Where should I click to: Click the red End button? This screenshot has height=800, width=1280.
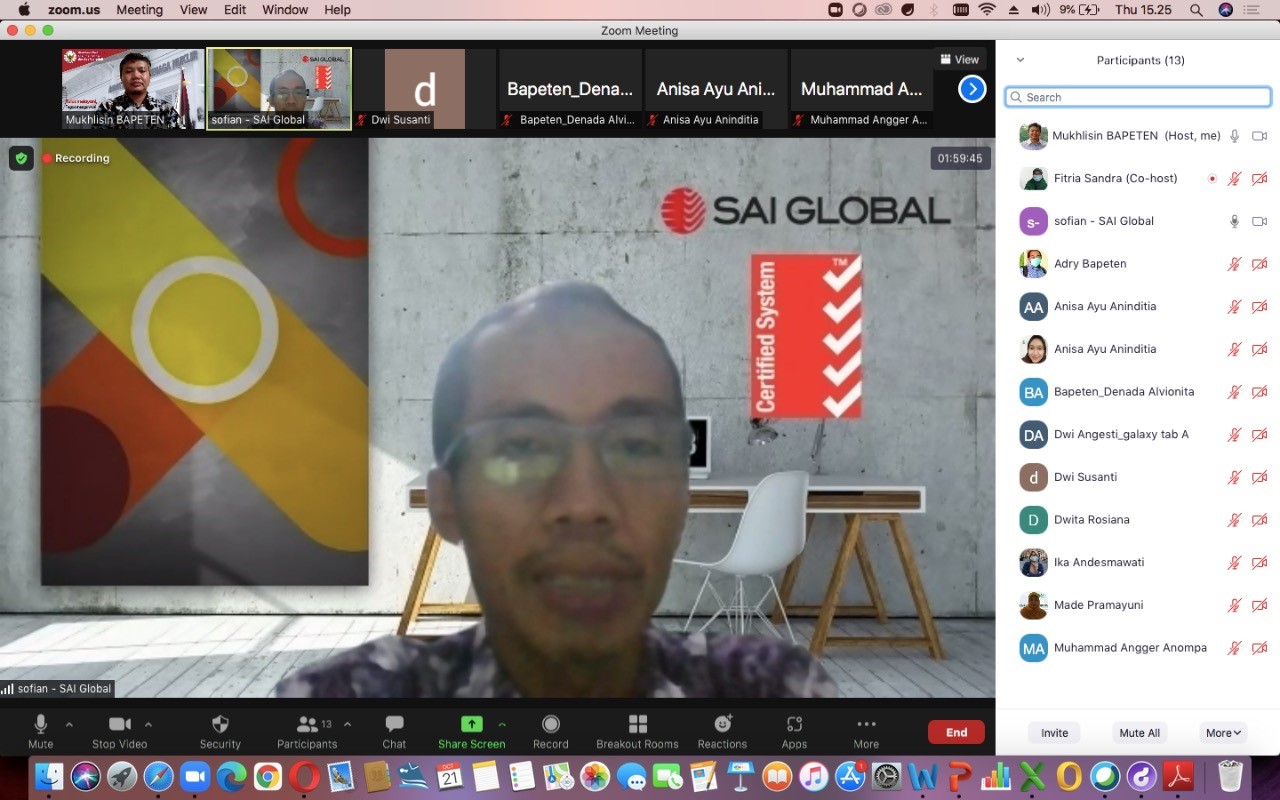point(956,732)
